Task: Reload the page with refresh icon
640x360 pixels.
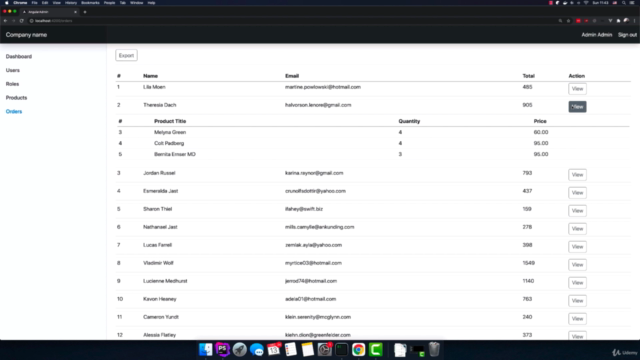Action: 22,21
